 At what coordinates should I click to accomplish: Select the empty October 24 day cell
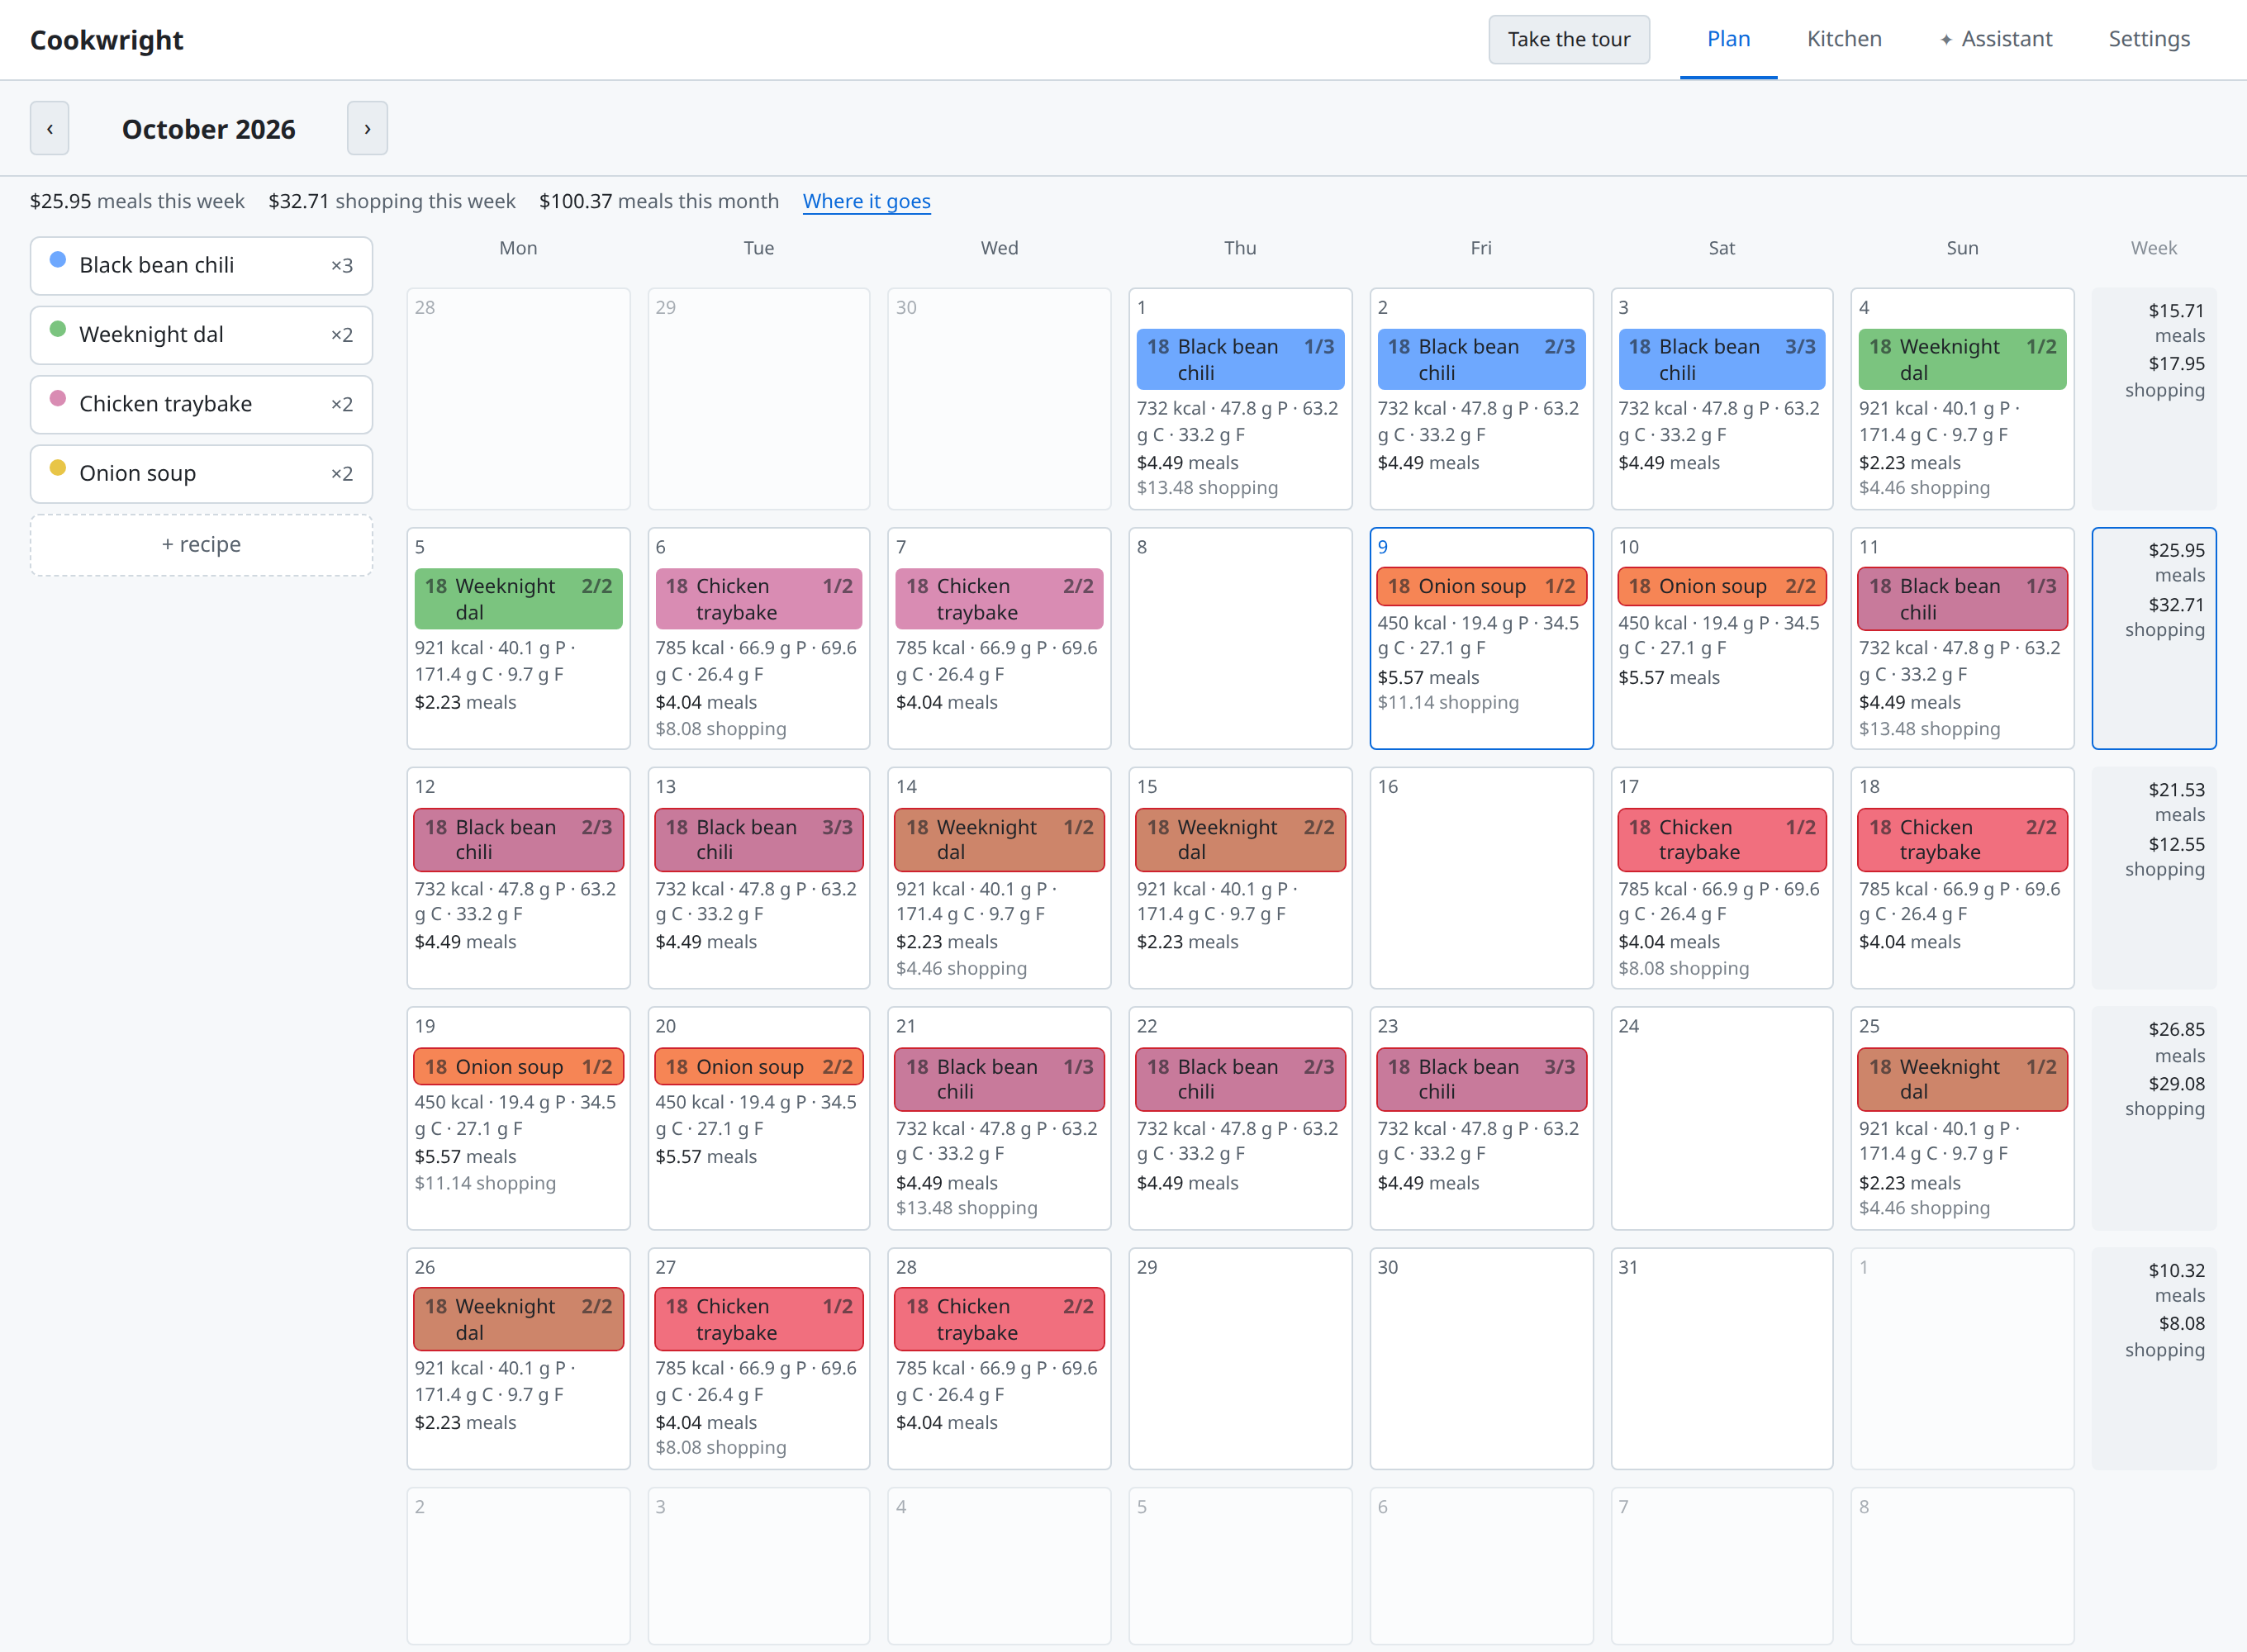click(x=1722, y=1118)
